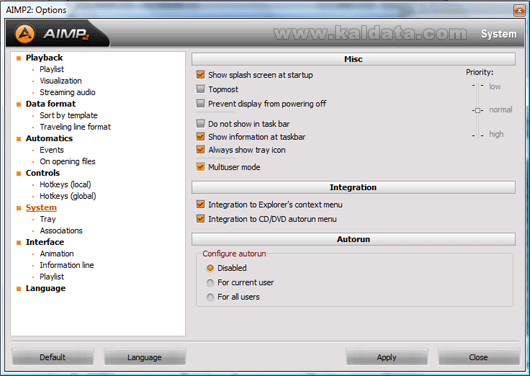Image resolution: width=530 pixels, height=376 pixels.
Task: Click the Default button
Action: [52, 357]
